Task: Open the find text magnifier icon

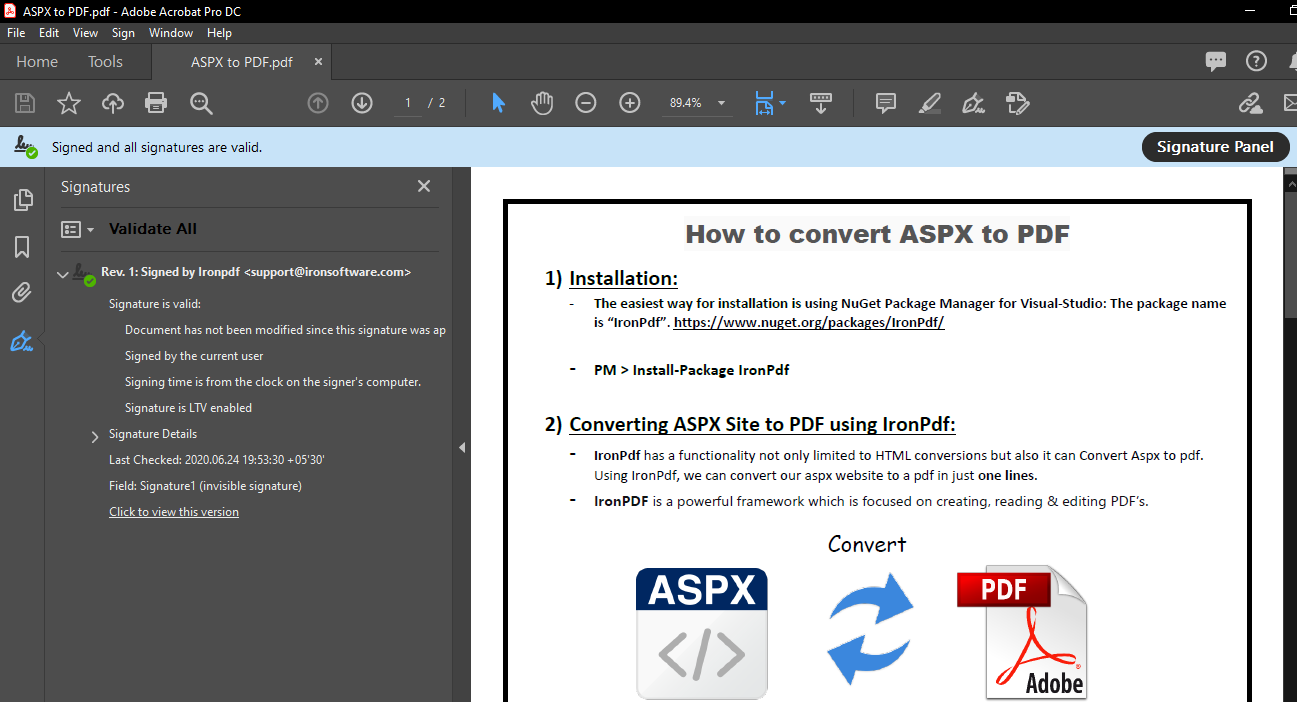Action: 201,103
